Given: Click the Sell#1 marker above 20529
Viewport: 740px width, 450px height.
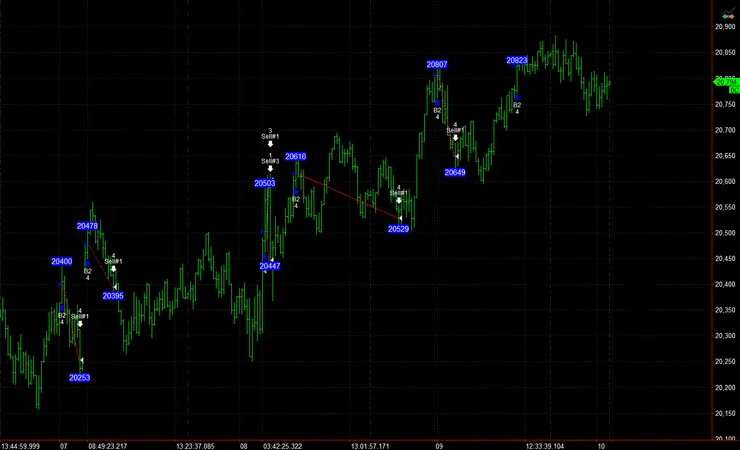Looking at the screenshot, I should point(399,193).
